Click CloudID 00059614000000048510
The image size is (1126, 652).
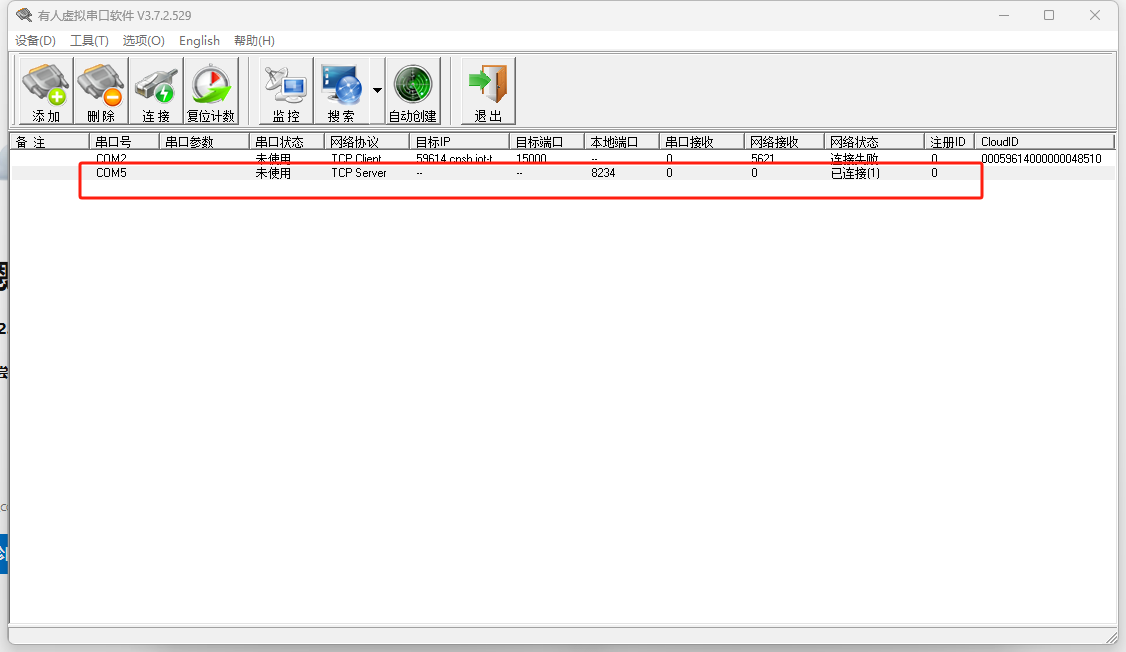[x=1041, y=158]
